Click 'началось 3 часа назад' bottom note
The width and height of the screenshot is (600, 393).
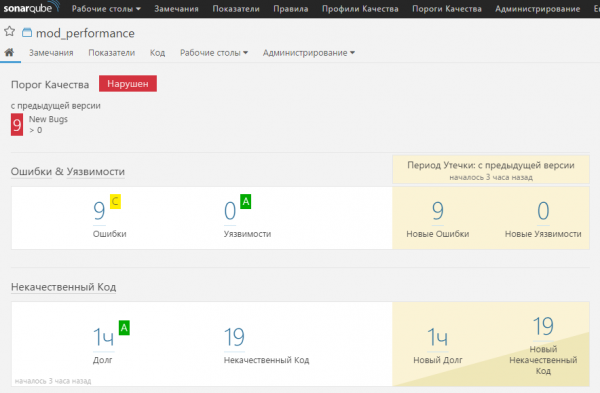(x=53, y=381)
